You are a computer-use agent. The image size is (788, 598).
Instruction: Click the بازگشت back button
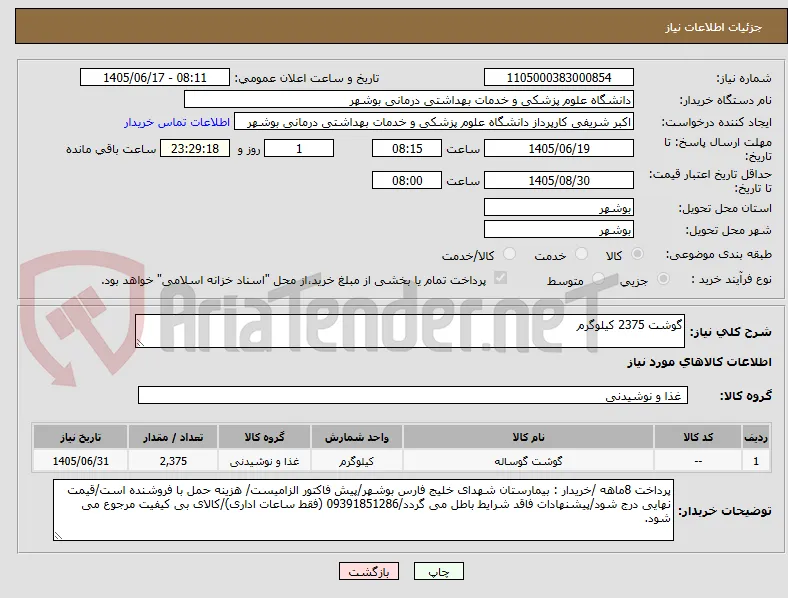(369, 571)
